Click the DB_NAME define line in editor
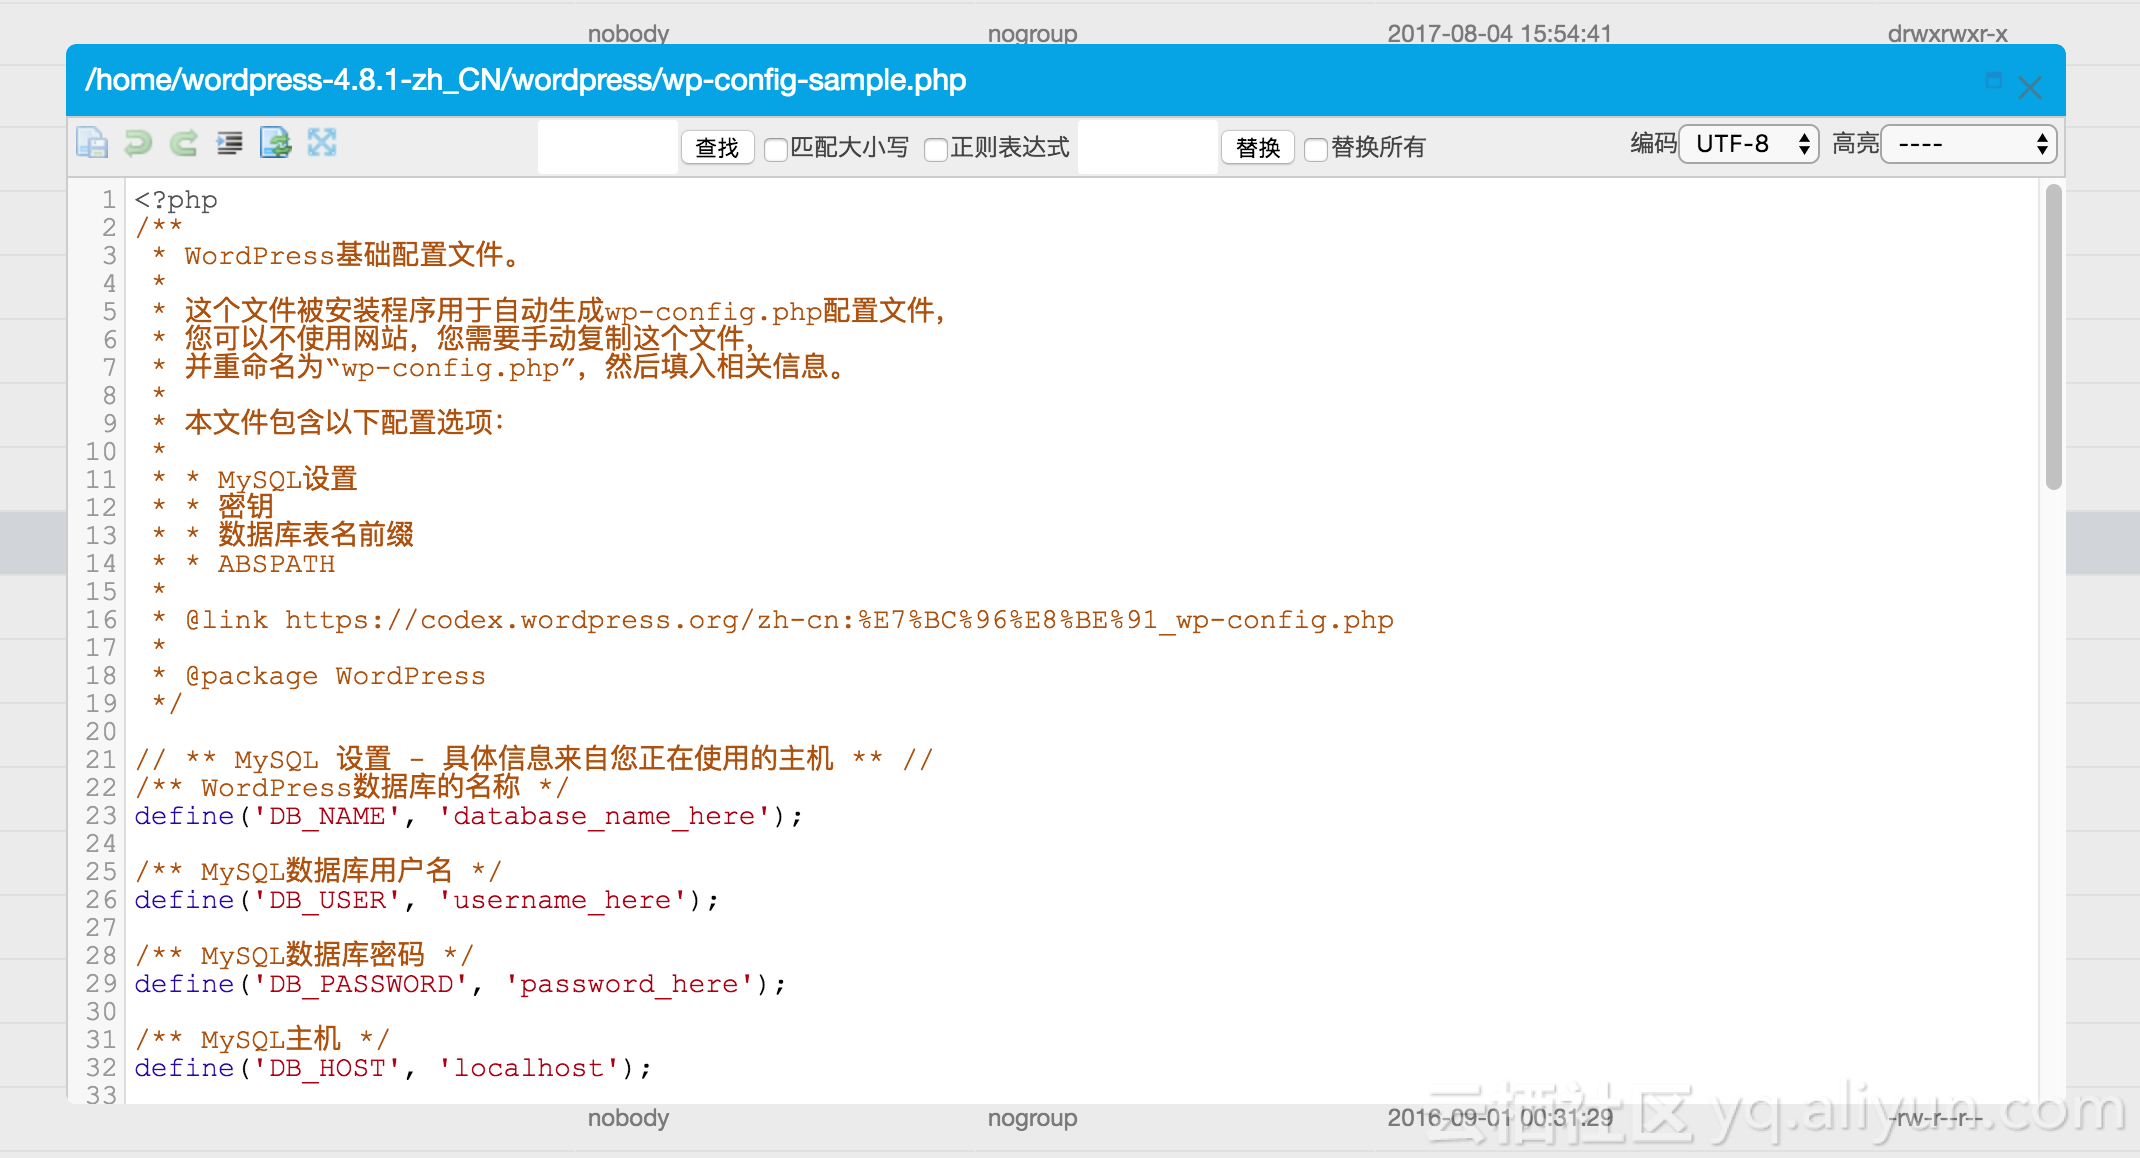Image resolution: width=2140 pixels, height=1158 pixels. [468, 816]
